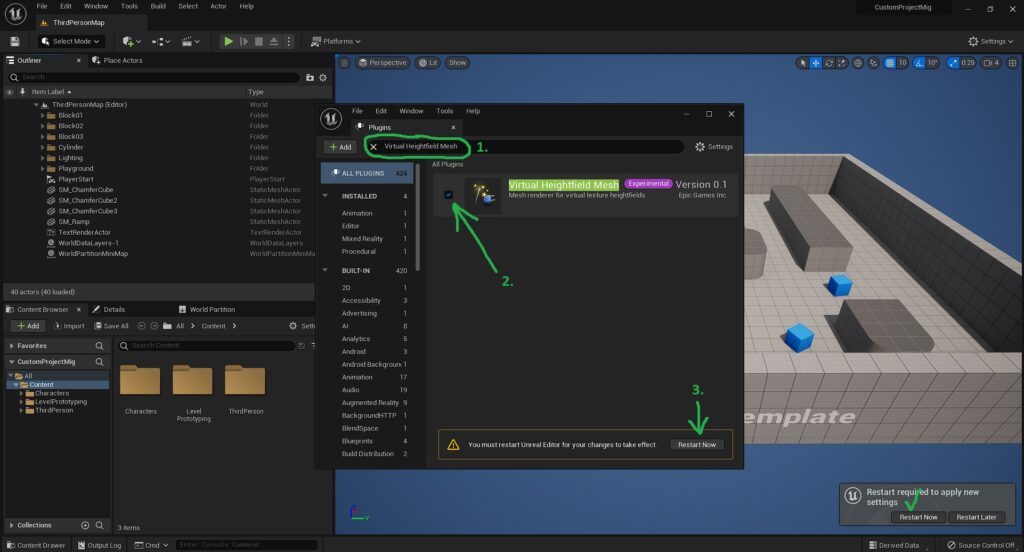Image resolution: width=1024 pixels, height=552 pixels.
Task: Collapse the BUILT-IN plugin category
Action: pyautogui.click(x=325, y=270)
